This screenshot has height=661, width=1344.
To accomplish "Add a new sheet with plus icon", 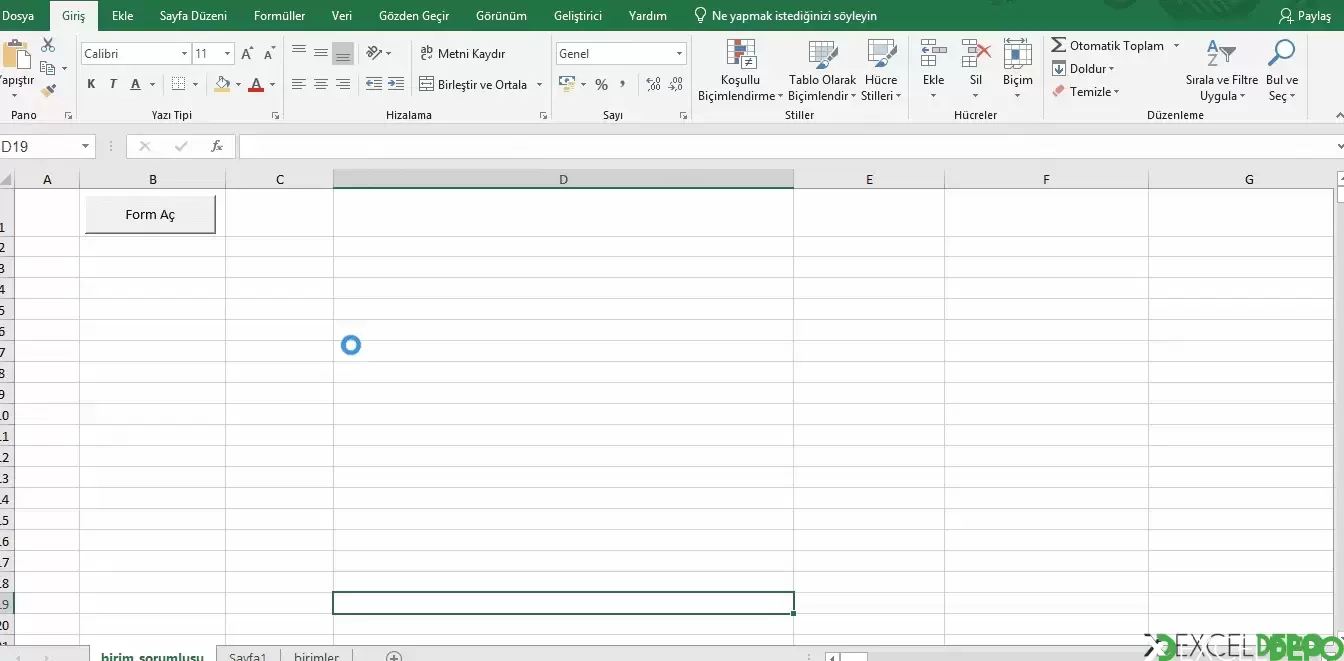I will click(x=394, y=656).
